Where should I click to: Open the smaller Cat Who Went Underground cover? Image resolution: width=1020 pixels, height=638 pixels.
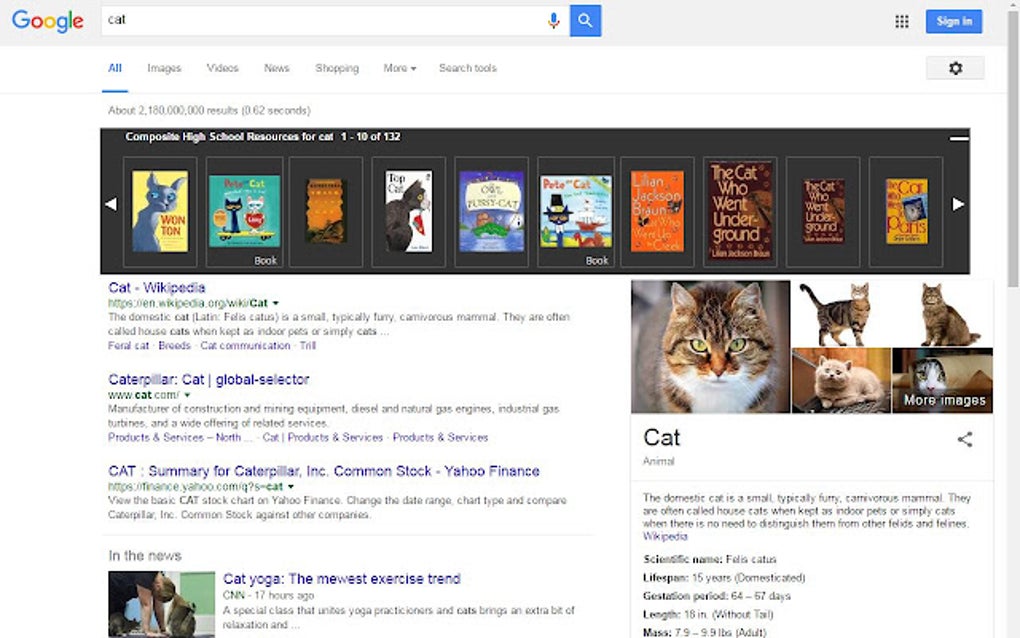coord(824,211)
